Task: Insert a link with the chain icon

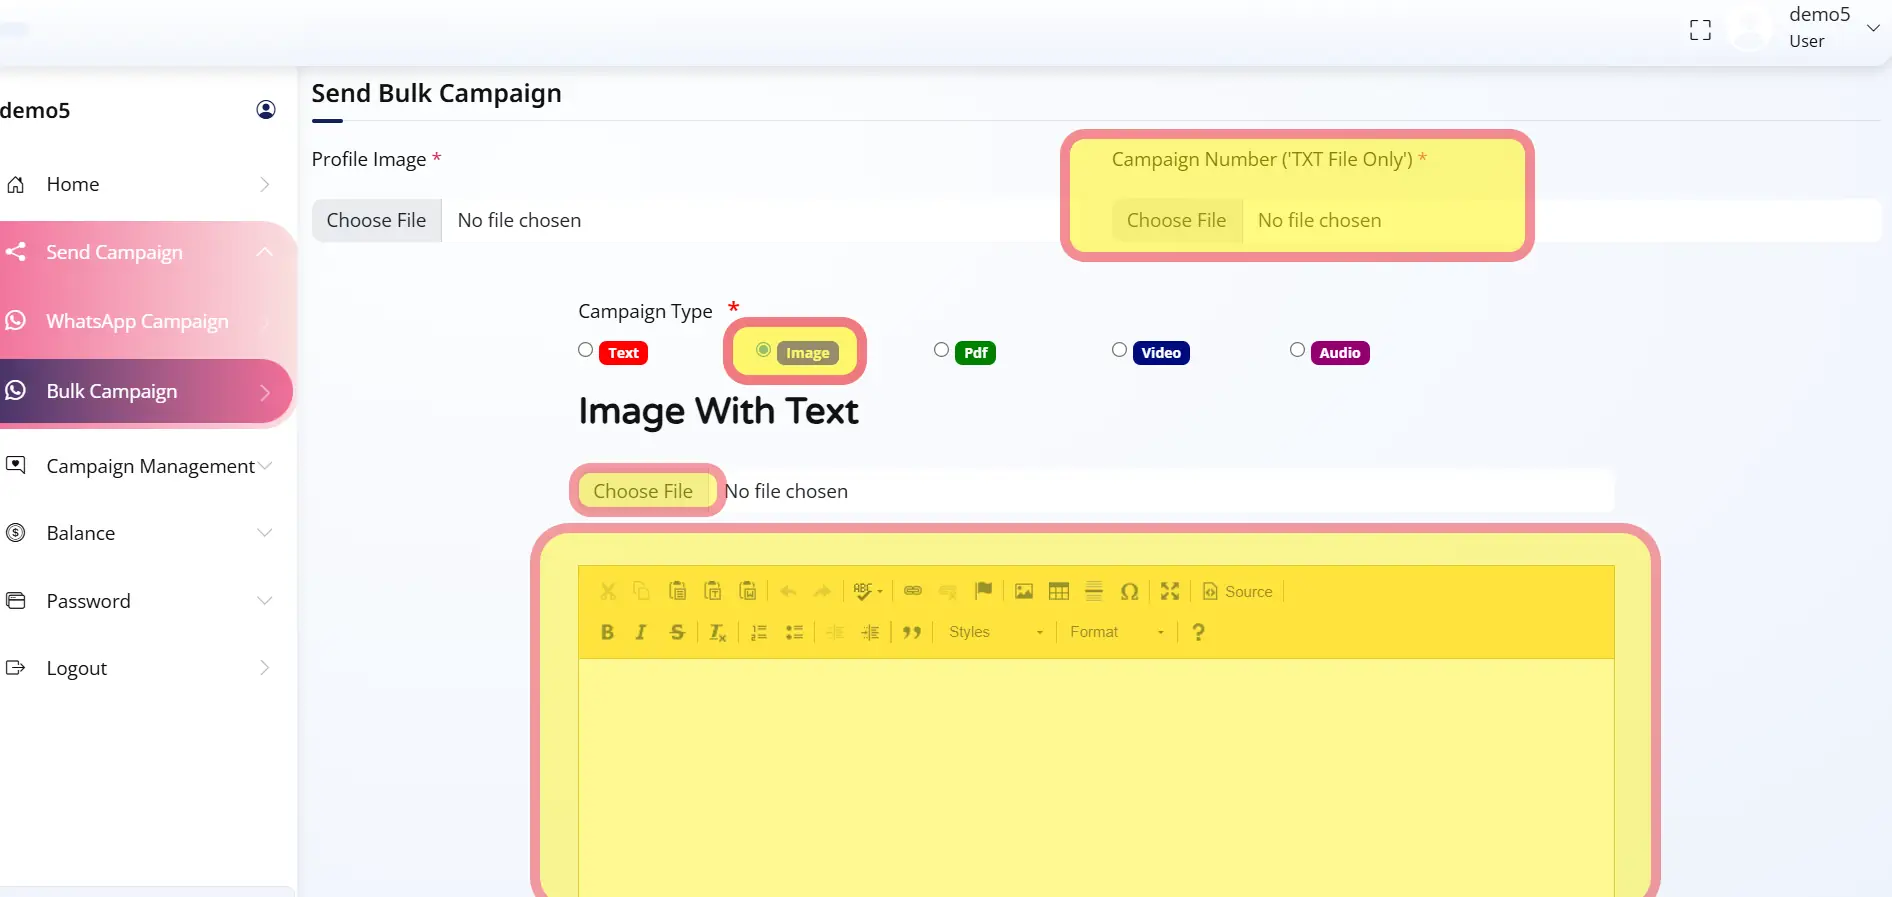Action: click(x=912, y=591)
